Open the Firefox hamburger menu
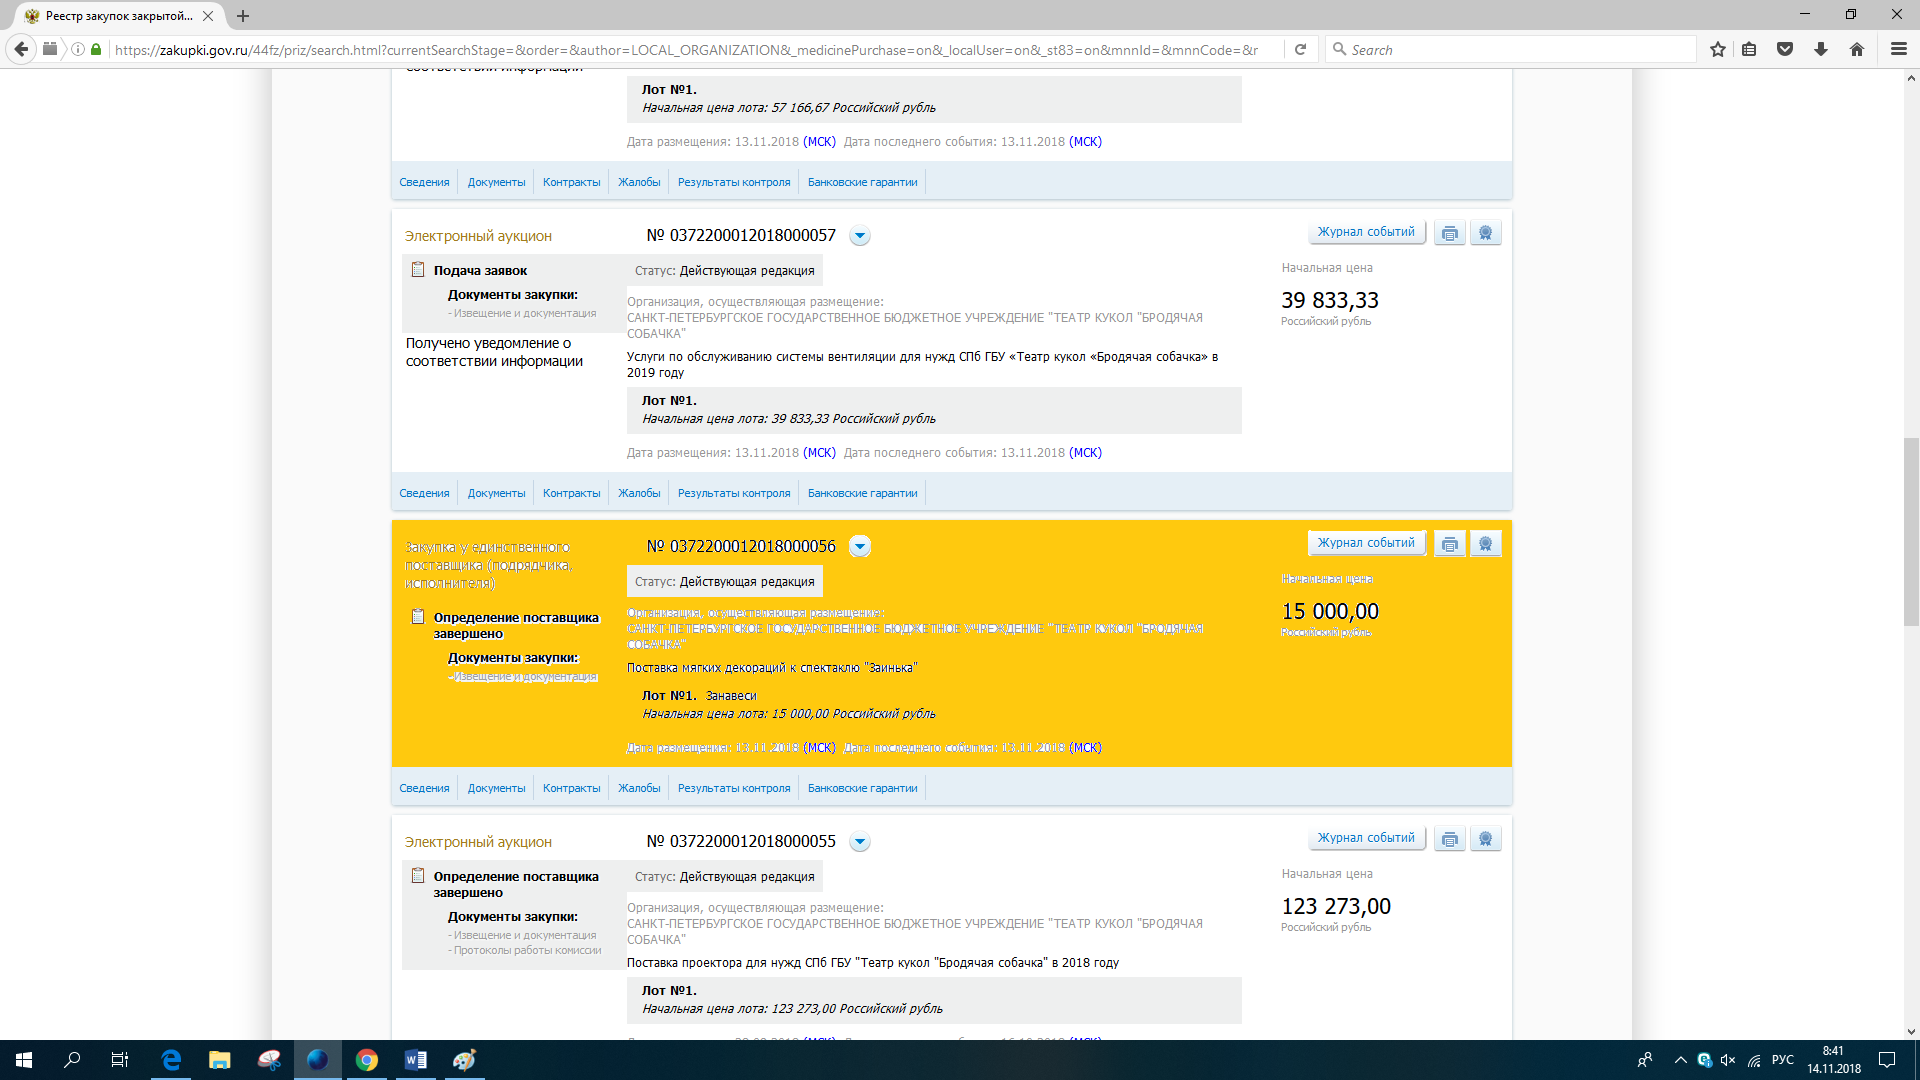Image resolution: width=1920 pixels, height=1080 pixels. coord(1898,49)
